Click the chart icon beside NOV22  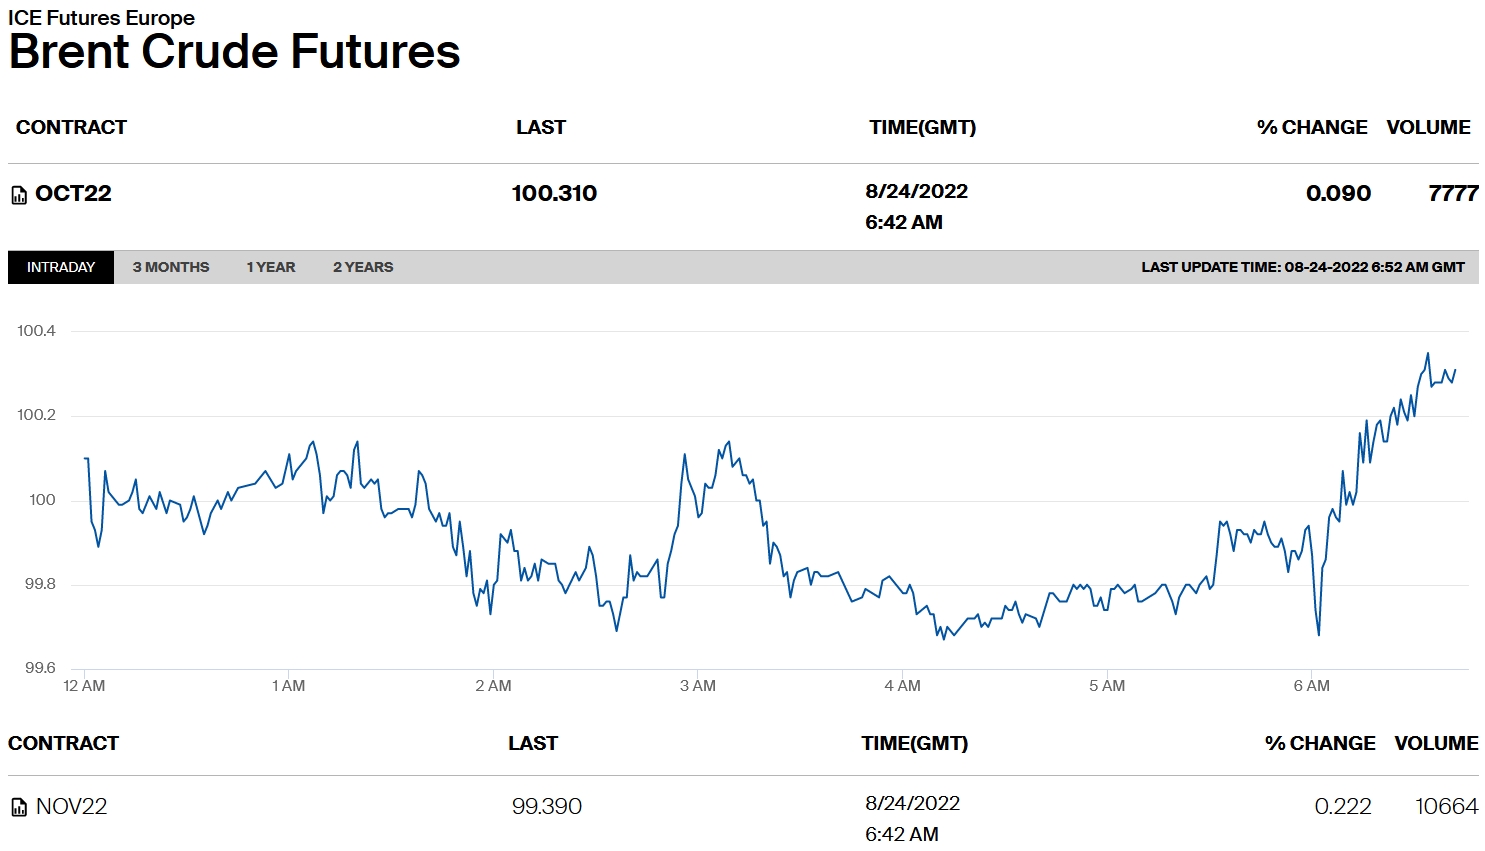pos(19,807)
